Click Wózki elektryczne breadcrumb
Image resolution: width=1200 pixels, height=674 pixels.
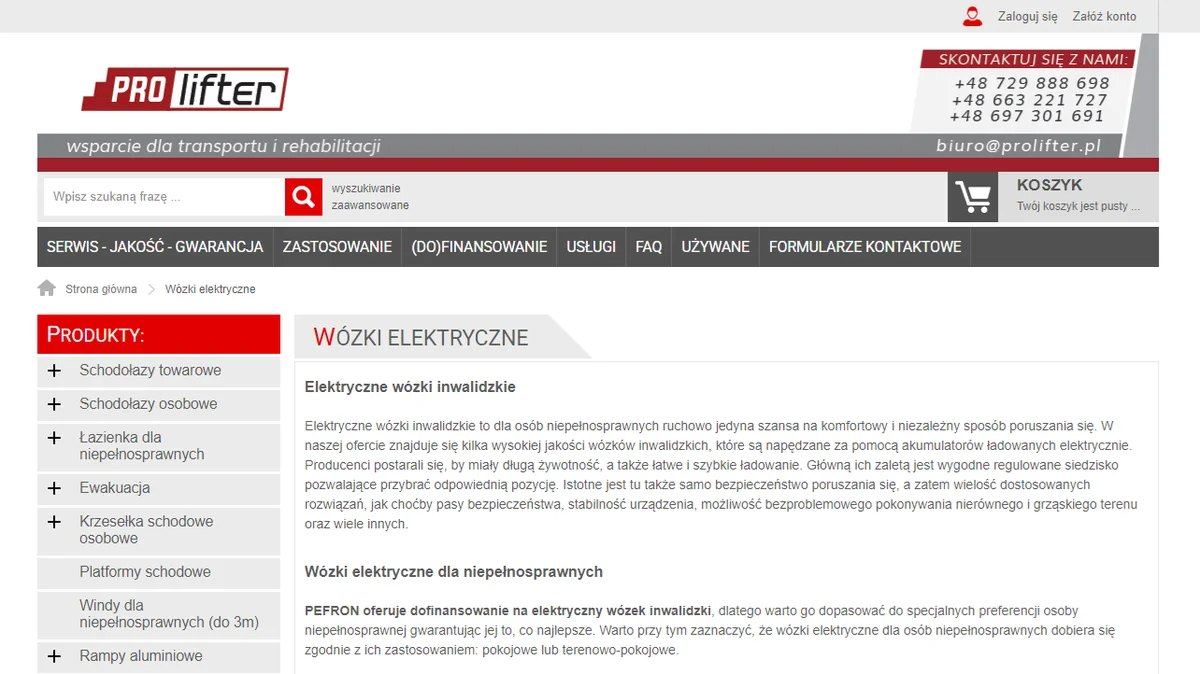click(x=210, y=289)
